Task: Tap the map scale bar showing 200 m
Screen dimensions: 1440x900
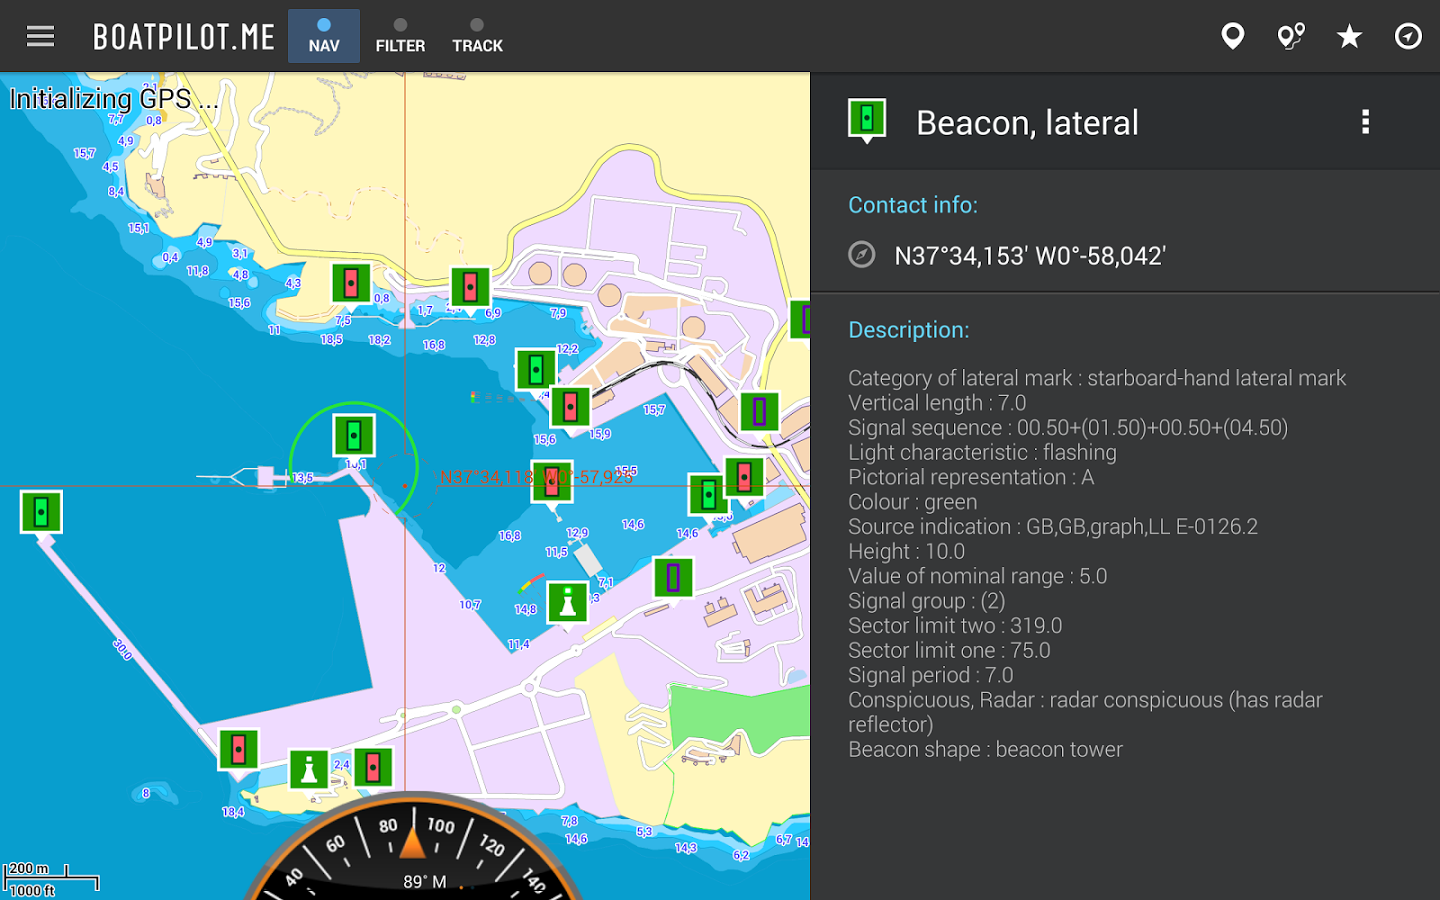Action: pos(51,879)
